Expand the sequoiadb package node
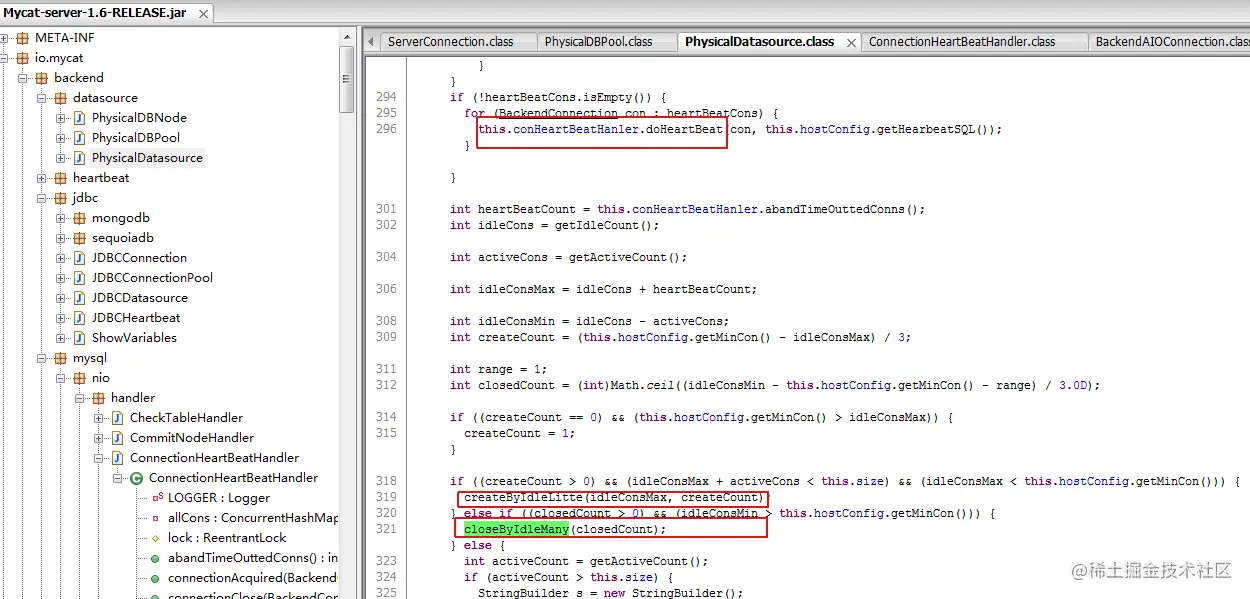The image size is (1250, 599). tap(61, 238)
